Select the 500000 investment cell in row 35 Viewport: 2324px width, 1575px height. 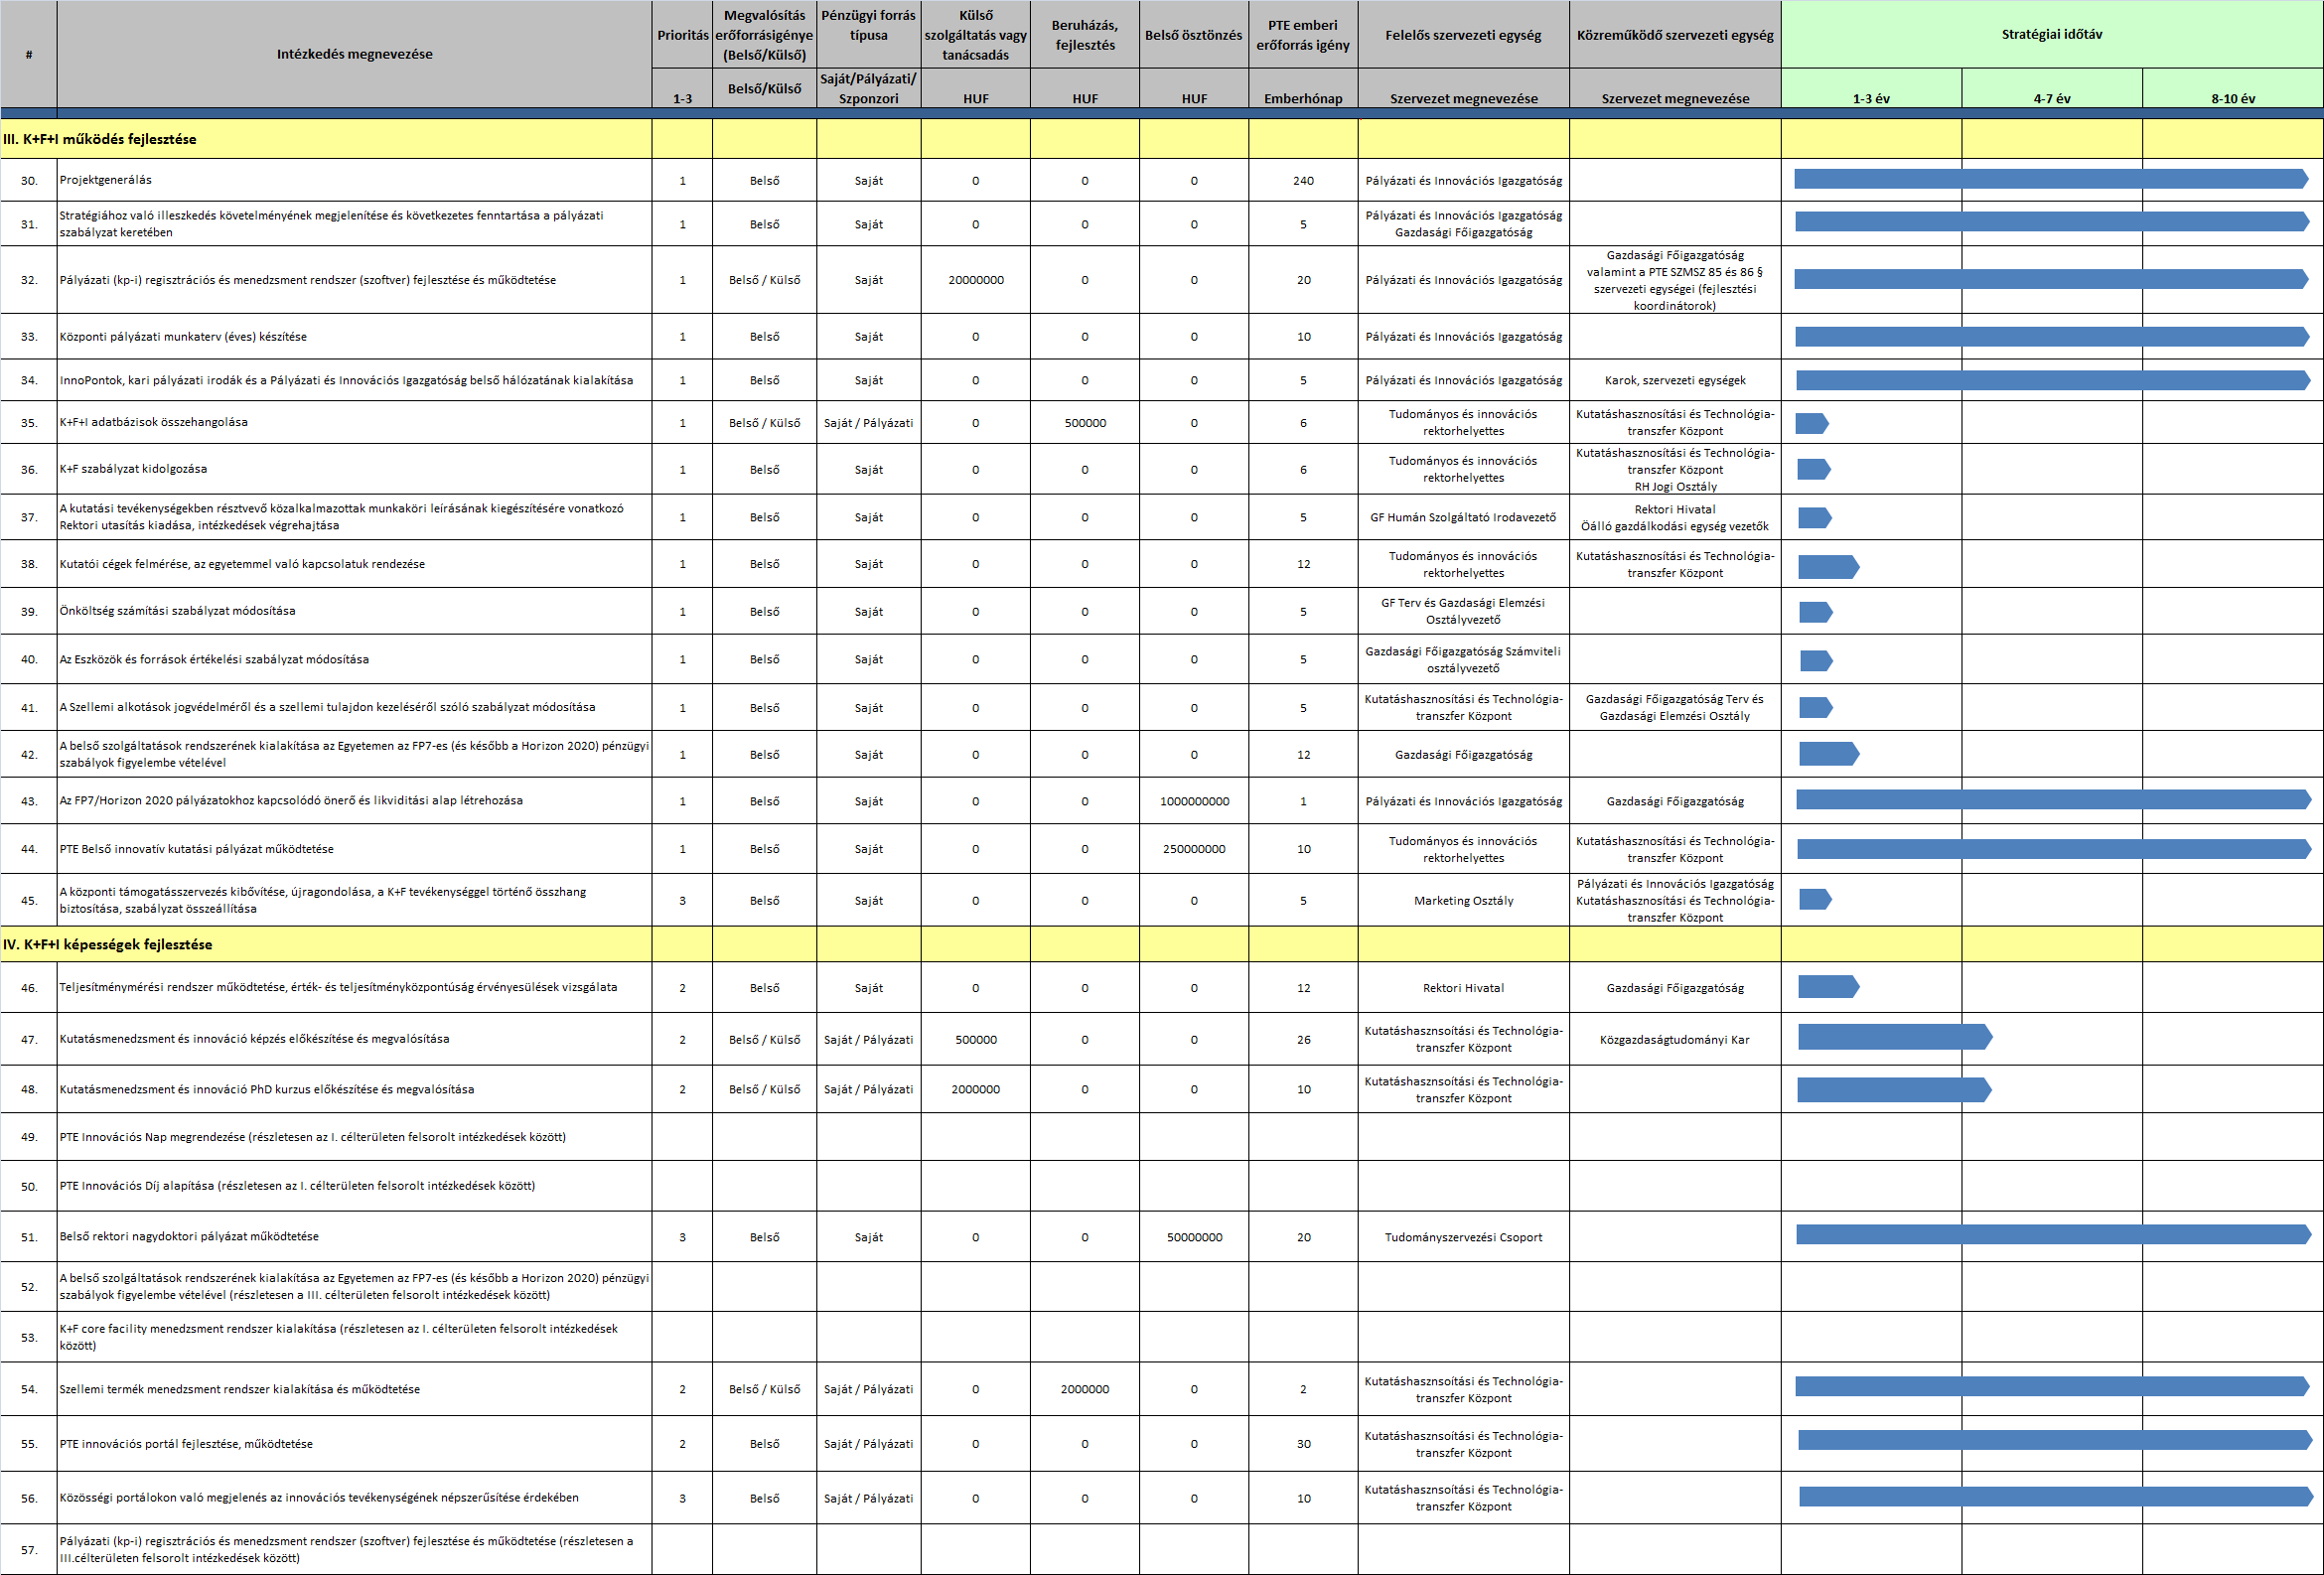click(1084, 423)
